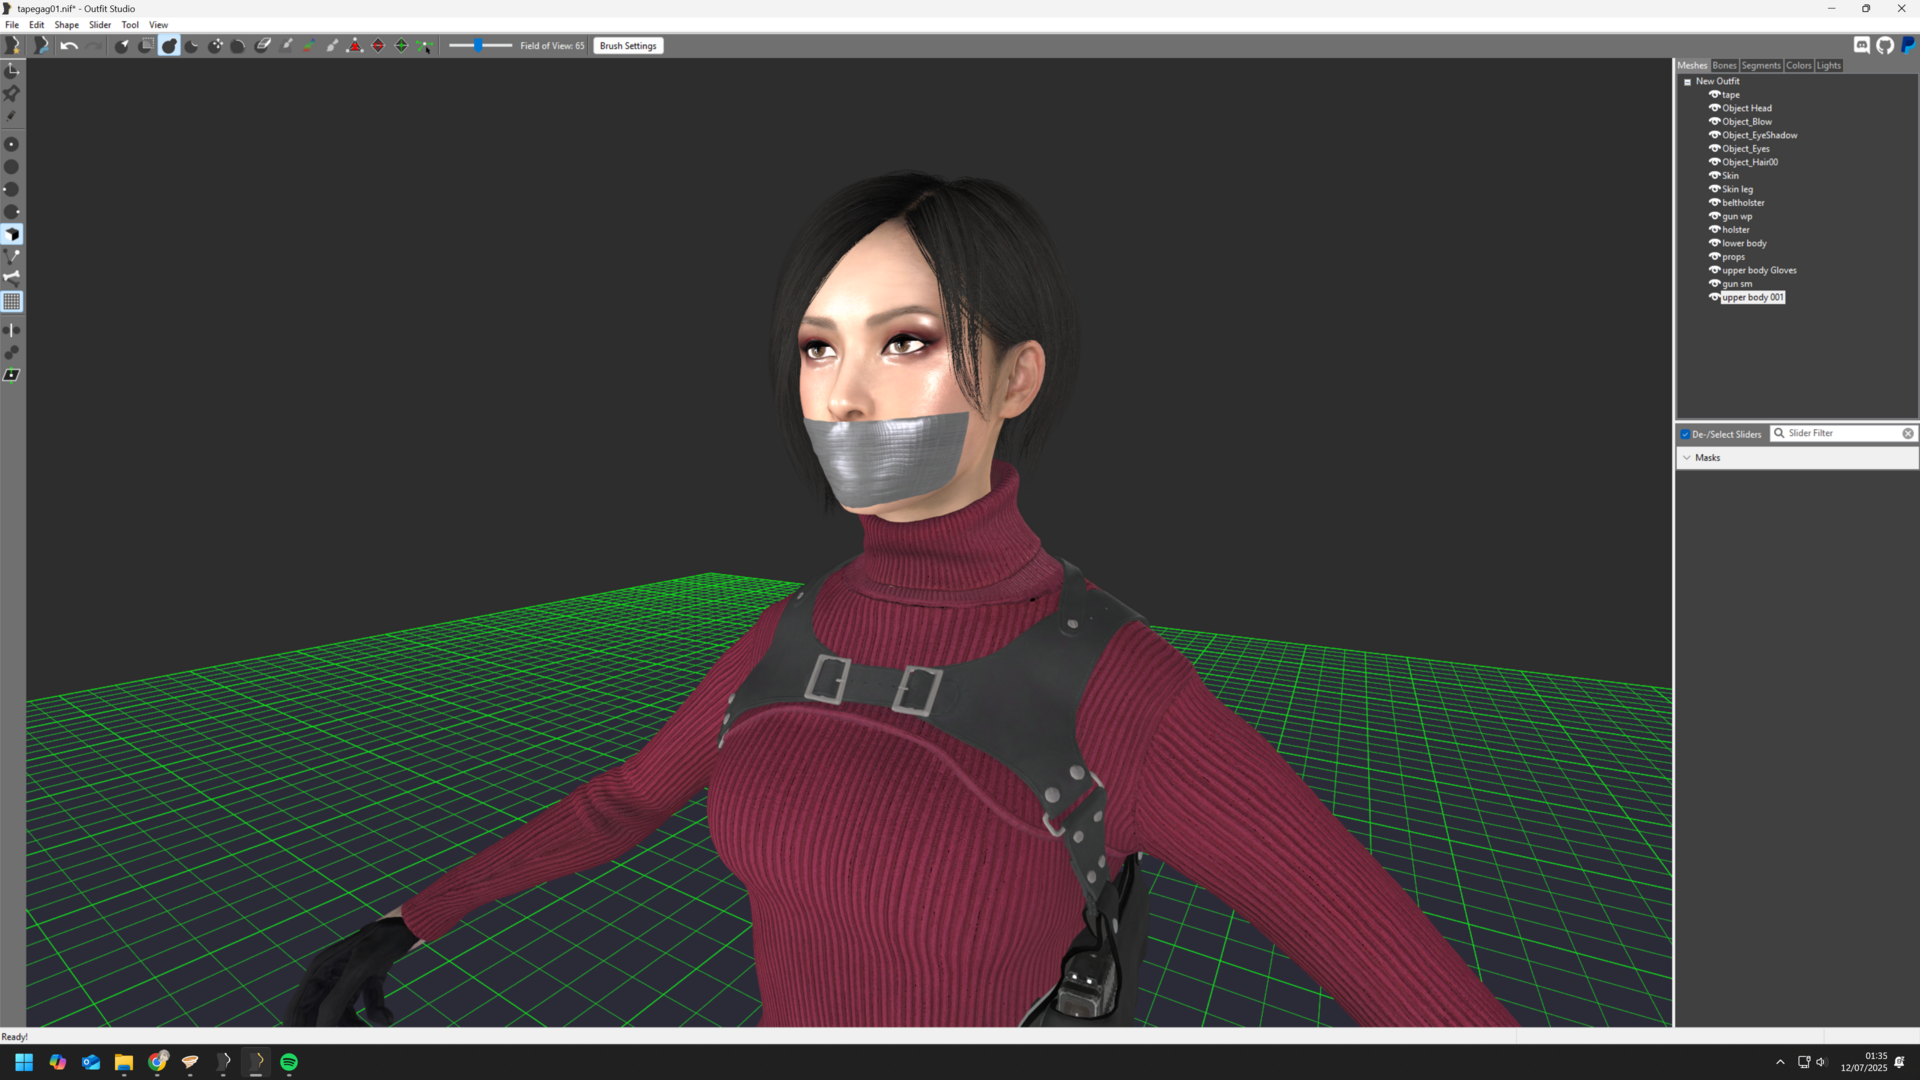The height and width of the screenshot is (1080, 1920).
Task: Open Brush Settings
Action: click(628, 46)
